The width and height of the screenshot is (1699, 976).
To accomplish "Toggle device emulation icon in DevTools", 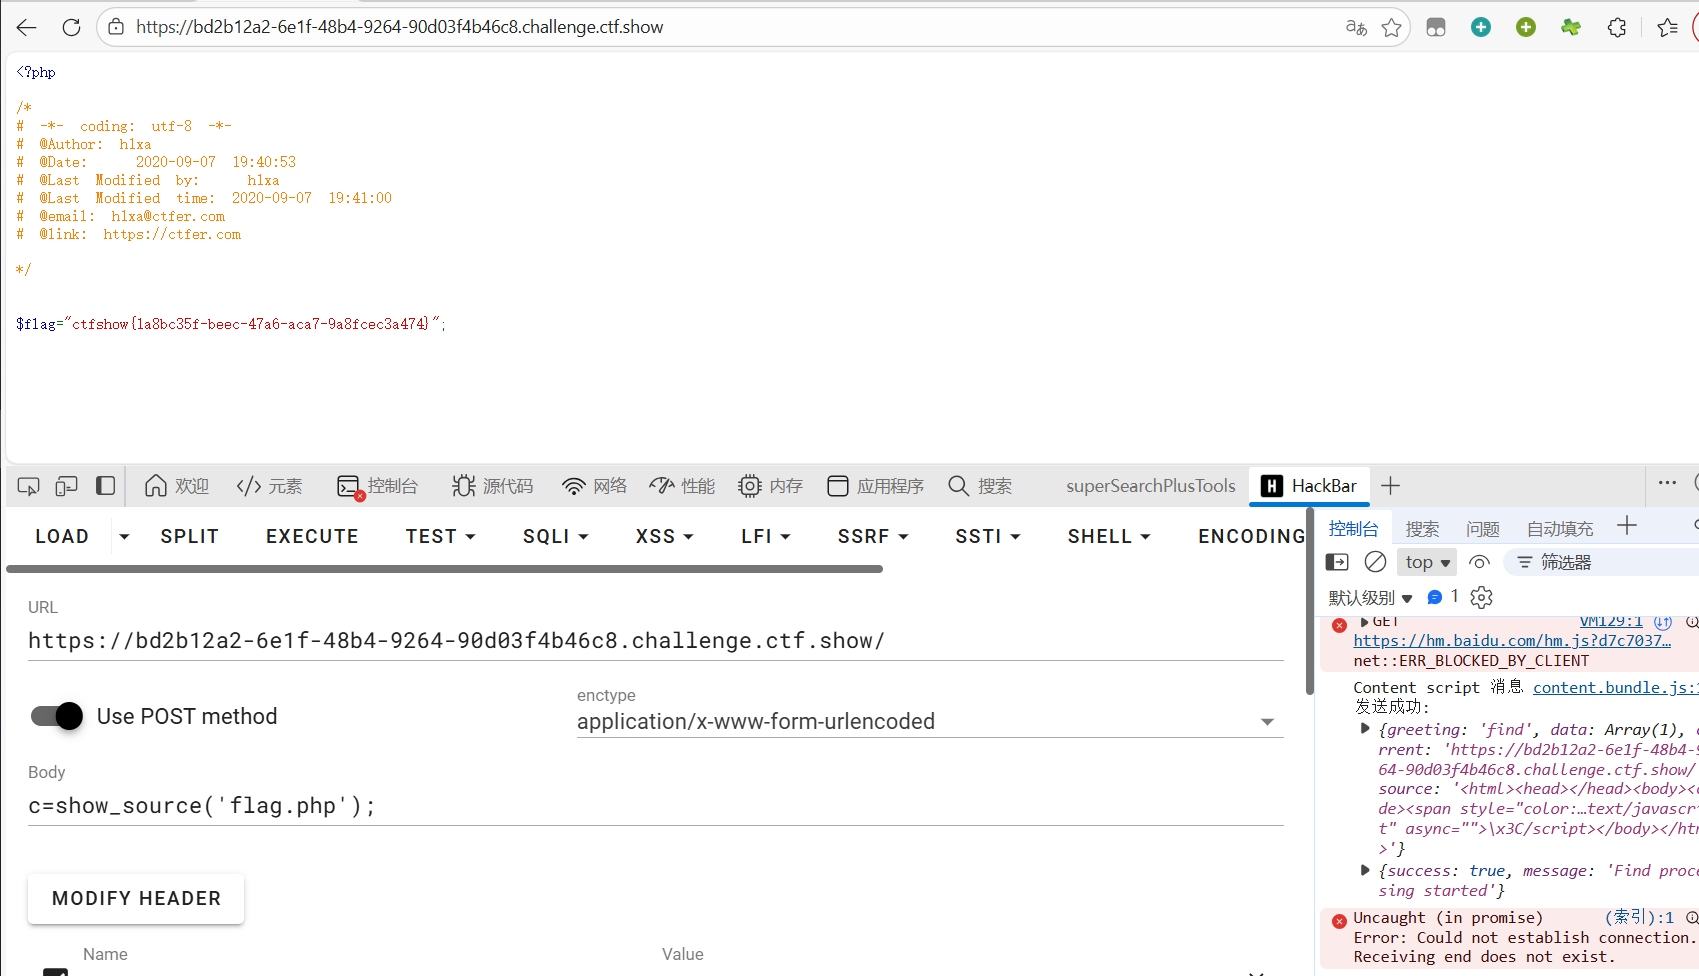I will pyautogui.click(x=66, y=486).
